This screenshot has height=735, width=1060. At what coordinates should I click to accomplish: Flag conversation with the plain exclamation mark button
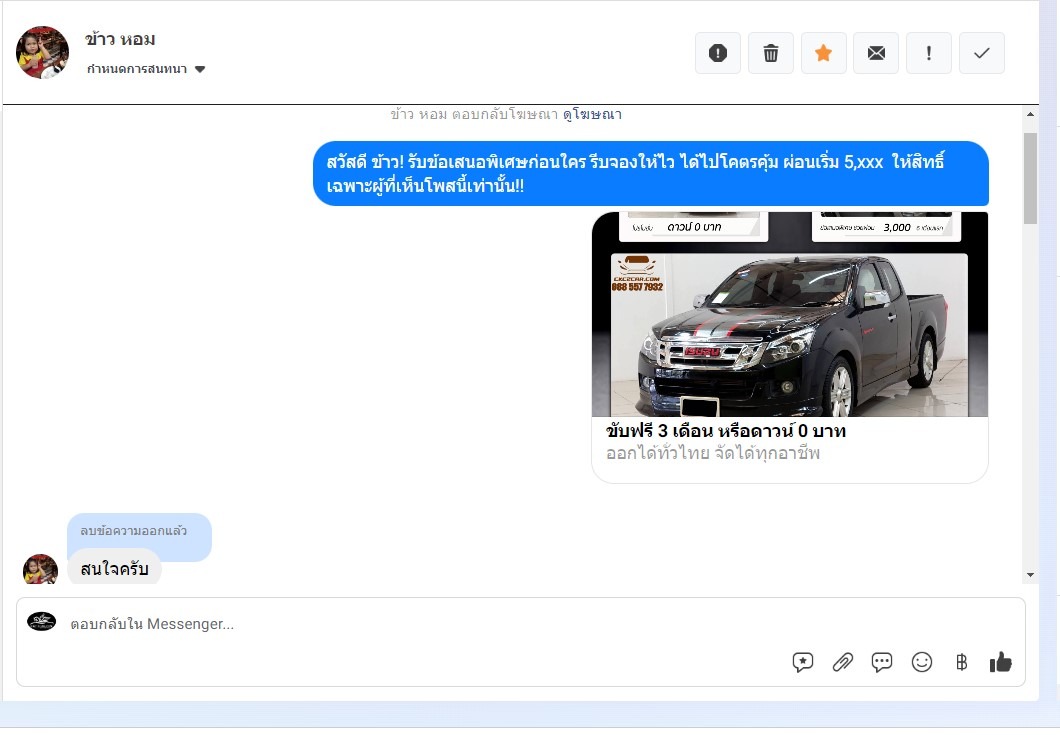click(x=928, y=53)
